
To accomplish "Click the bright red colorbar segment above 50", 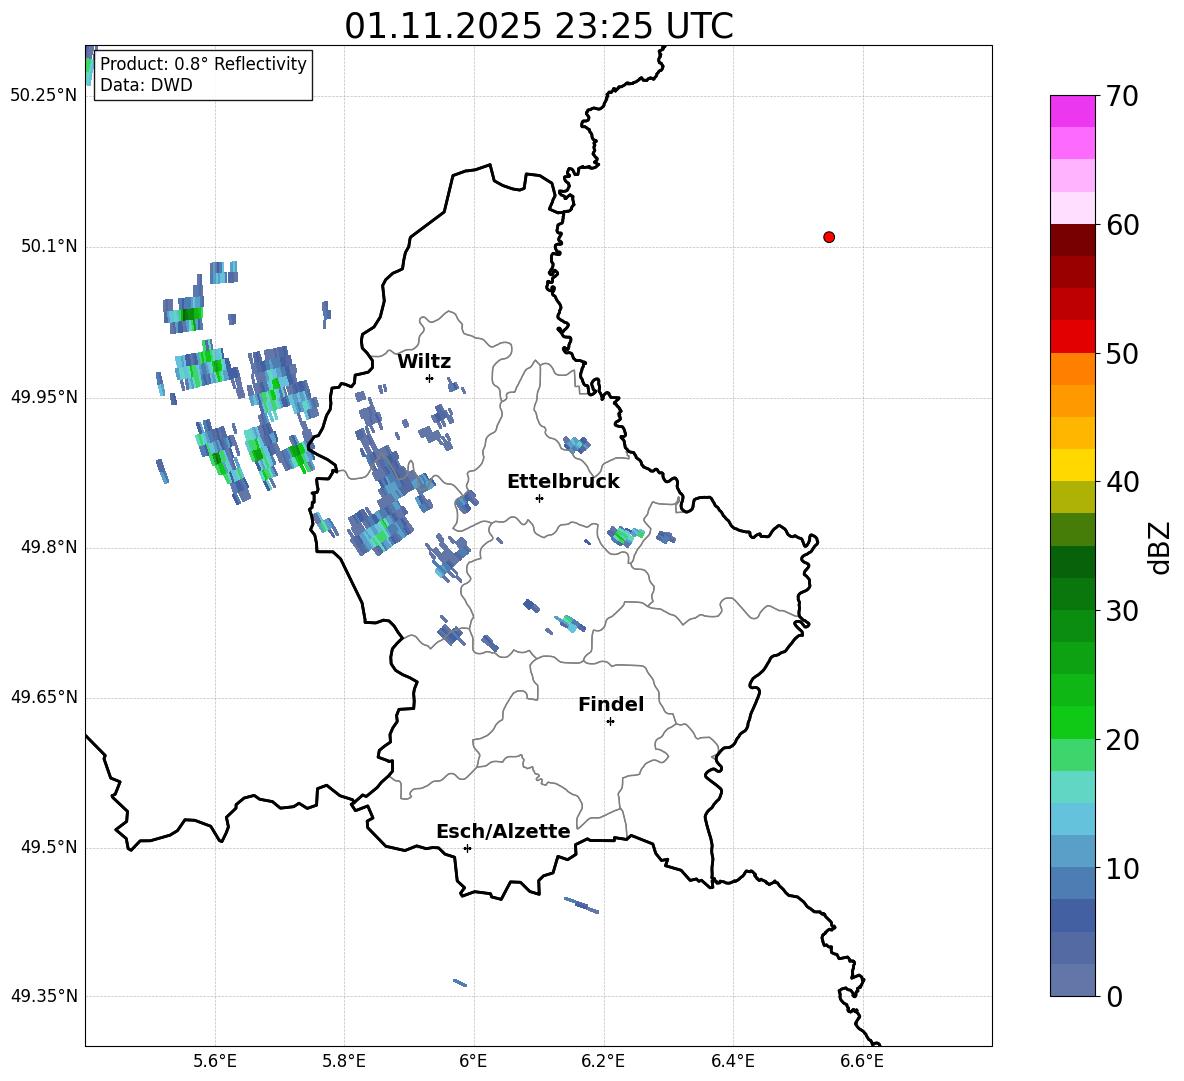I will (x=1072, y=337).
